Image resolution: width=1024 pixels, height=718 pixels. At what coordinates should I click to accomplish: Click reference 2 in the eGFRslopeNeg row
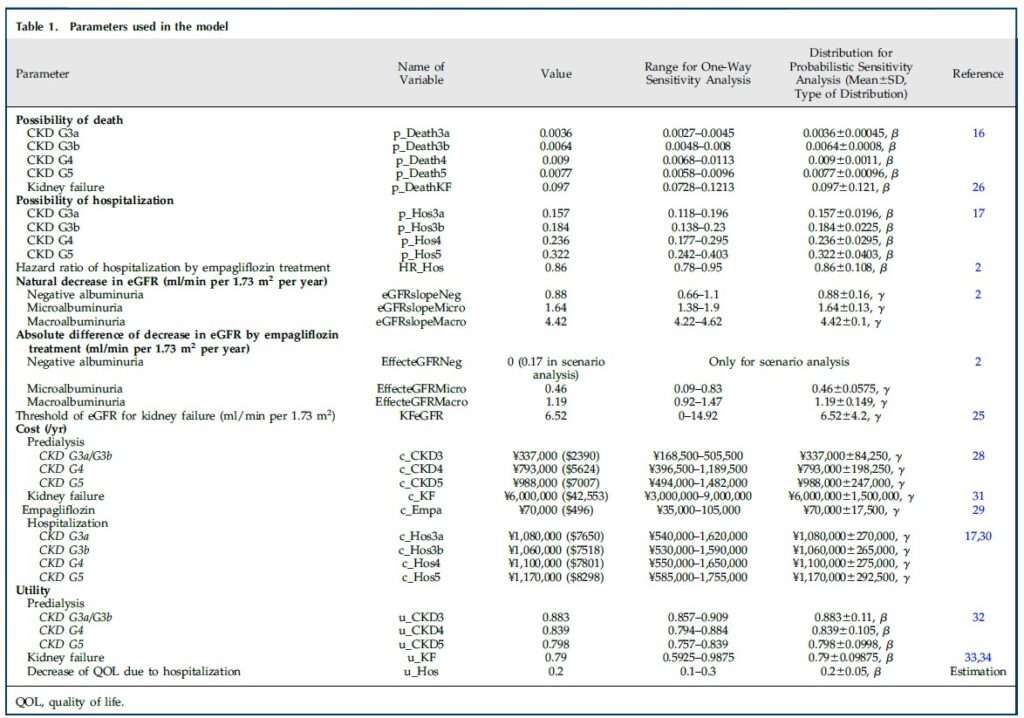click(977, 294)
